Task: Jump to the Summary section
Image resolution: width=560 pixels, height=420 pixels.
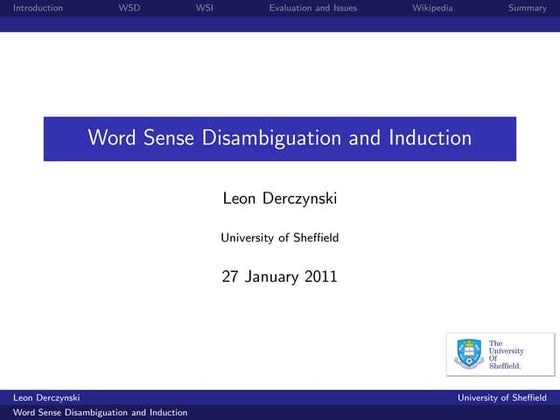Action: point(527,8)
